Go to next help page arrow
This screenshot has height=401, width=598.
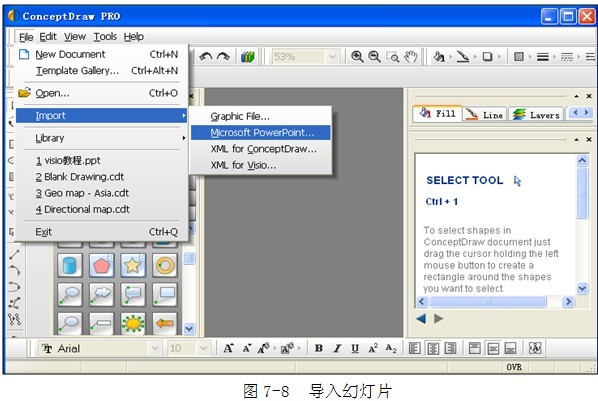pos(439,318)
